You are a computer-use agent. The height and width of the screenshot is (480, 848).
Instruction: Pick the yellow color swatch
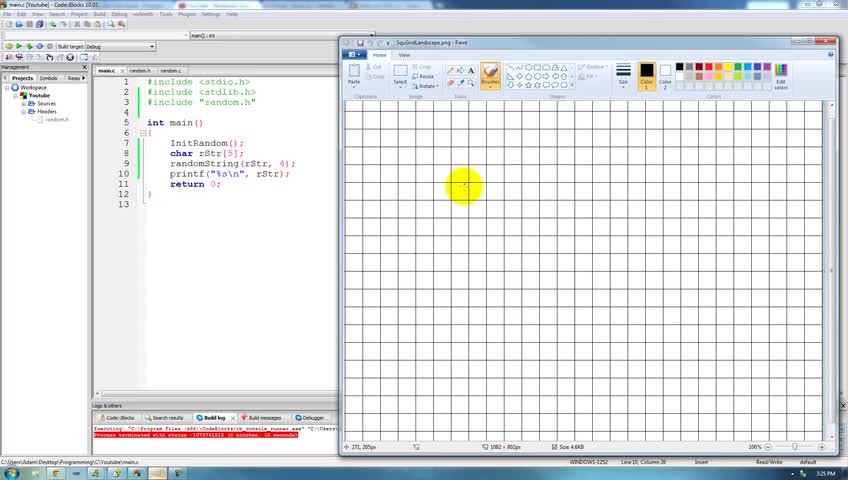728,66
